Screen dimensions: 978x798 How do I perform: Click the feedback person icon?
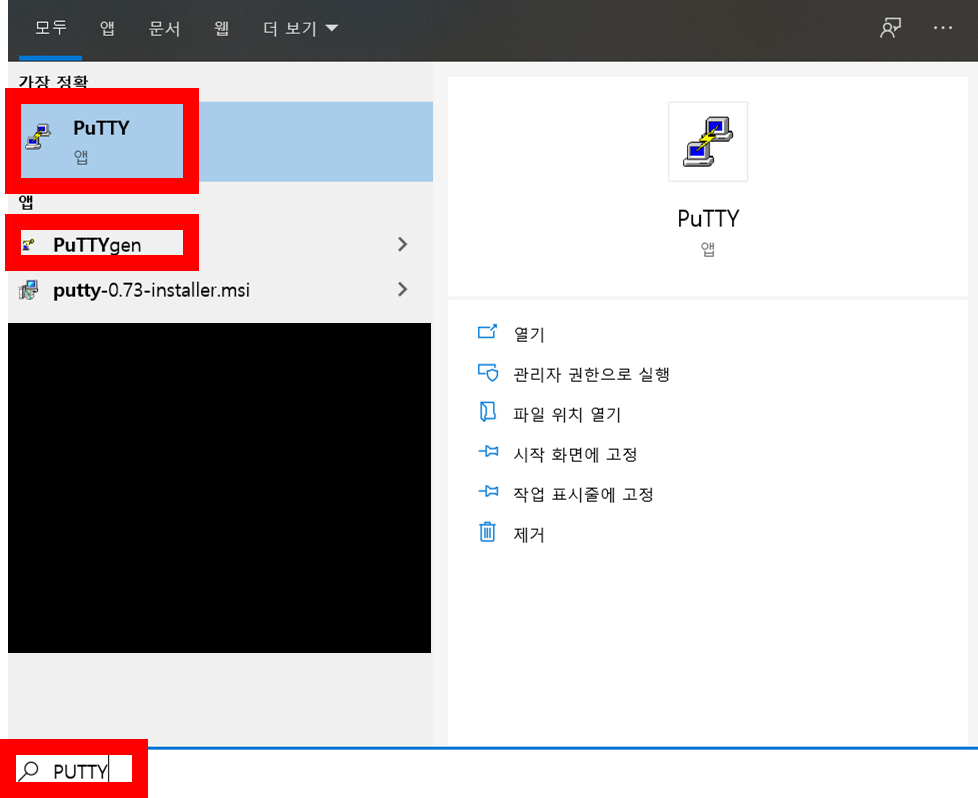891,27
